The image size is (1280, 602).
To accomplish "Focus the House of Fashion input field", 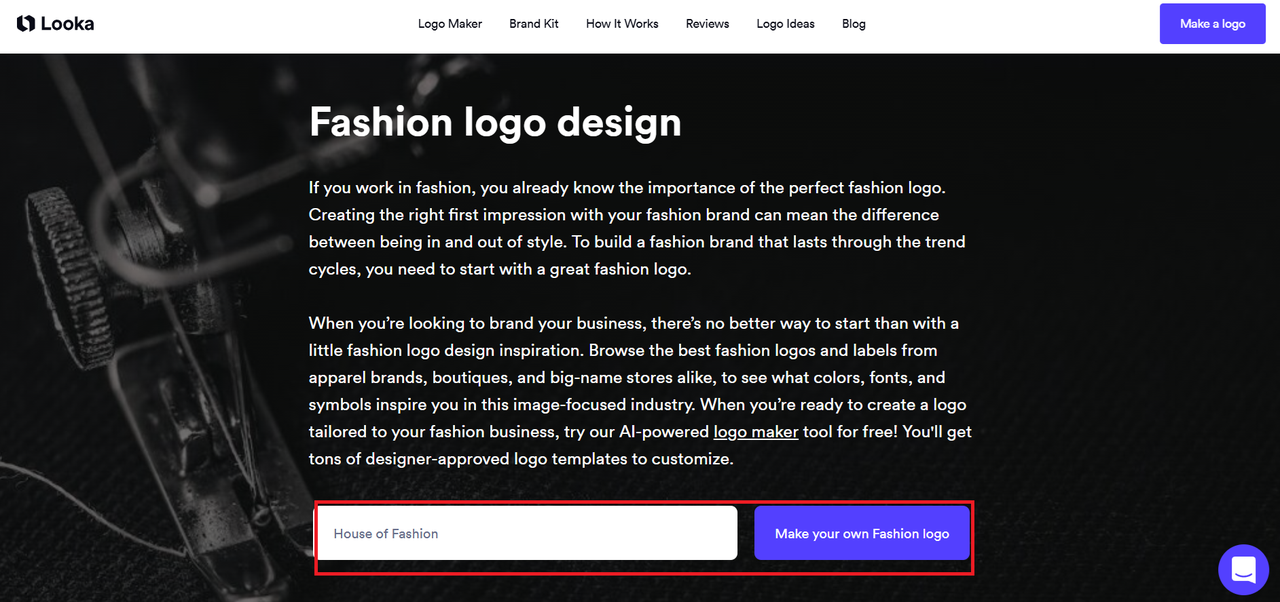I will [527, 533].
